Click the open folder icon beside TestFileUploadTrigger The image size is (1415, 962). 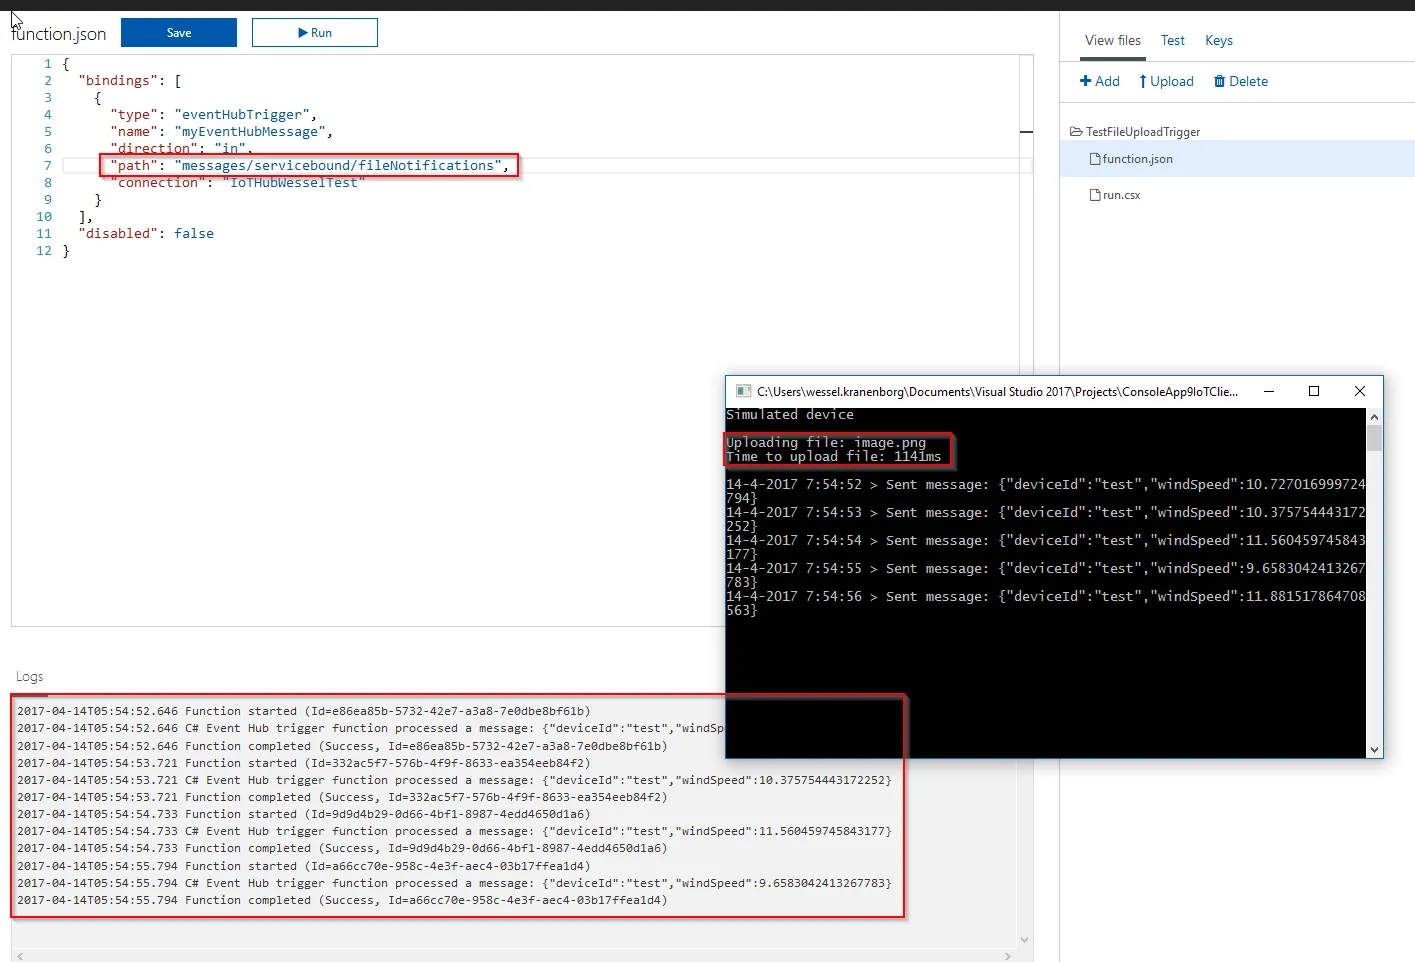[x=1076, y=132]
